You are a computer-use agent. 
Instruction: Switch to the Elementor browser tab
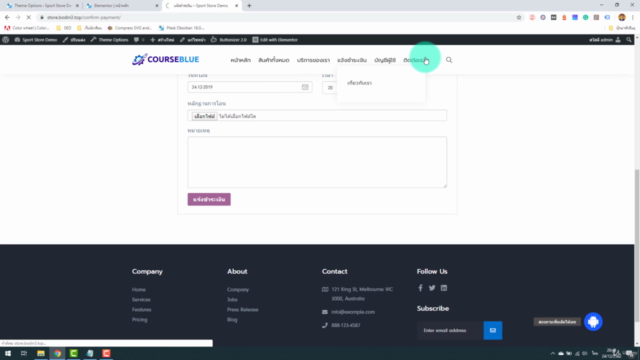(x=122, y=6)
